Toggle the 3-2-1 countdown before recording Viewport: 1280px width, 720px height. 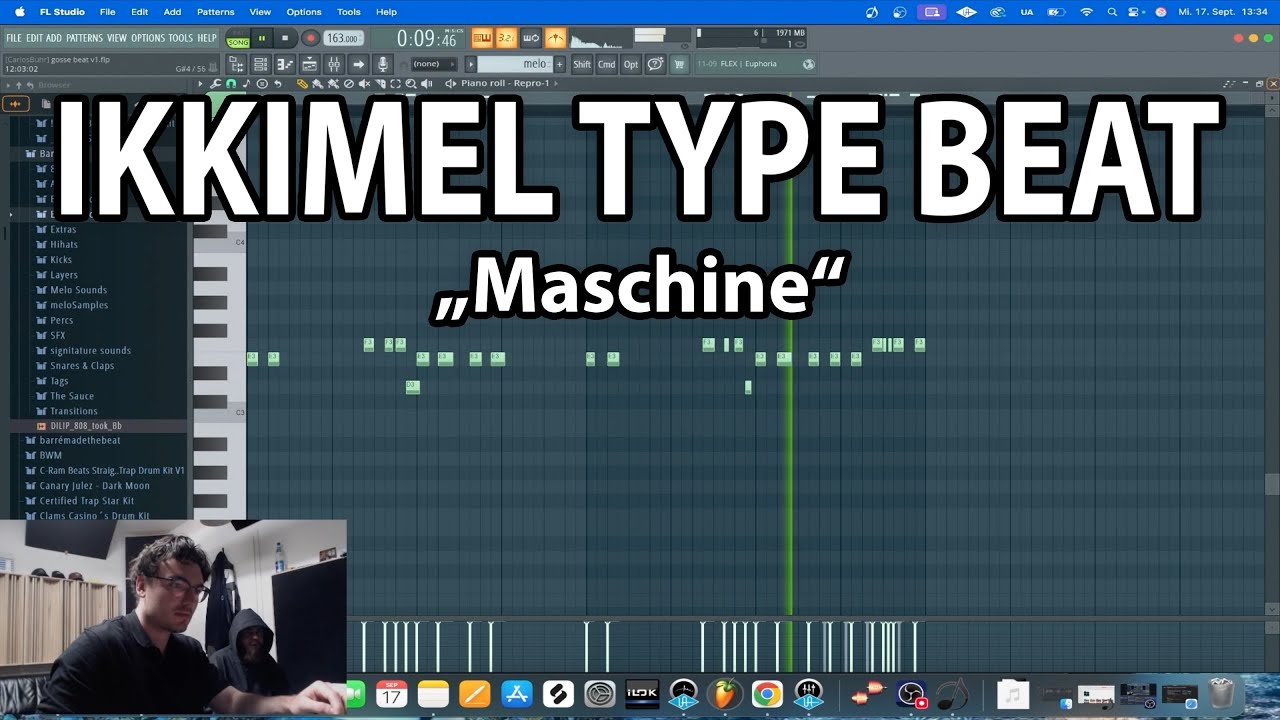(507, 38)
